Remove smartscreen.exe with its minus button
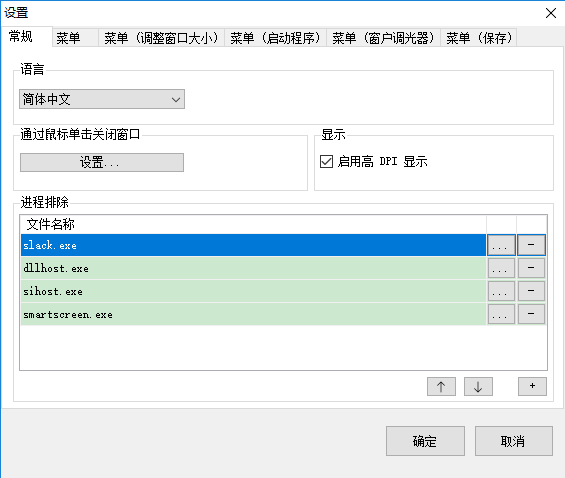 531,314
